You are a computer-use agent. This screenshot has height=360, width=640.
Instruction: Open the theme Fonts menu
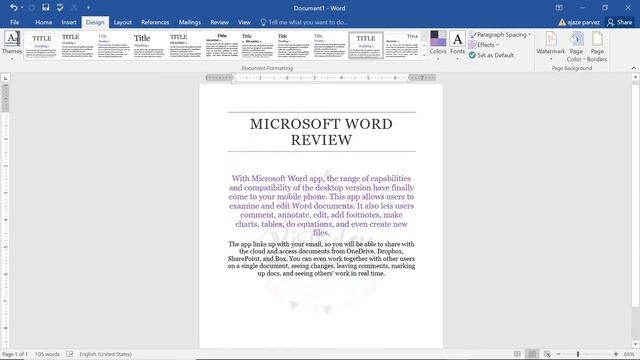457,46
